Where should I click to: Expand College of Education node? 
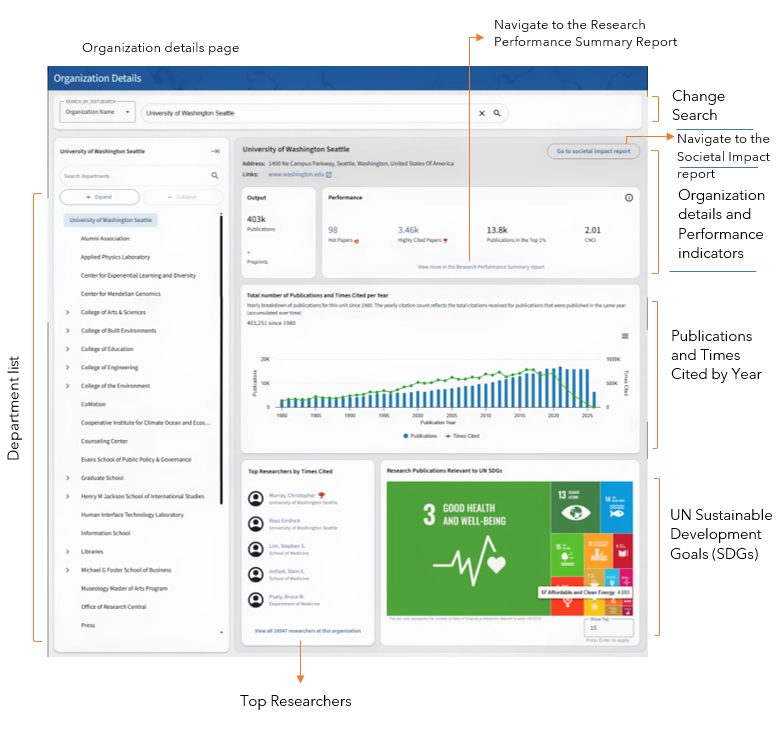point(68,349)
